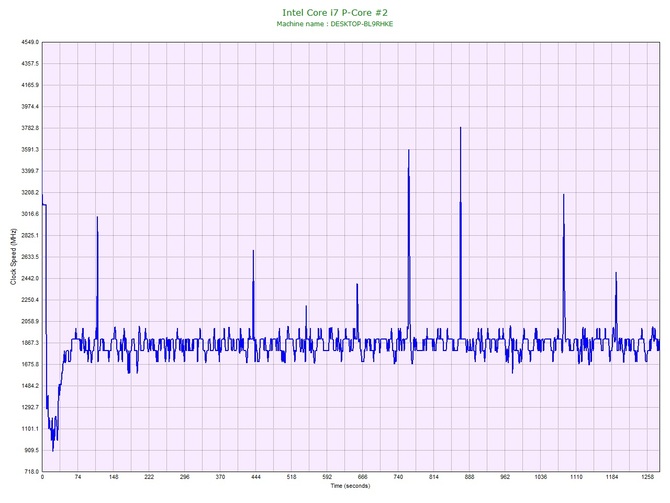Click the 740 tick on the time axis
Viewport: 670px width, 503px height.
(398, 477)
